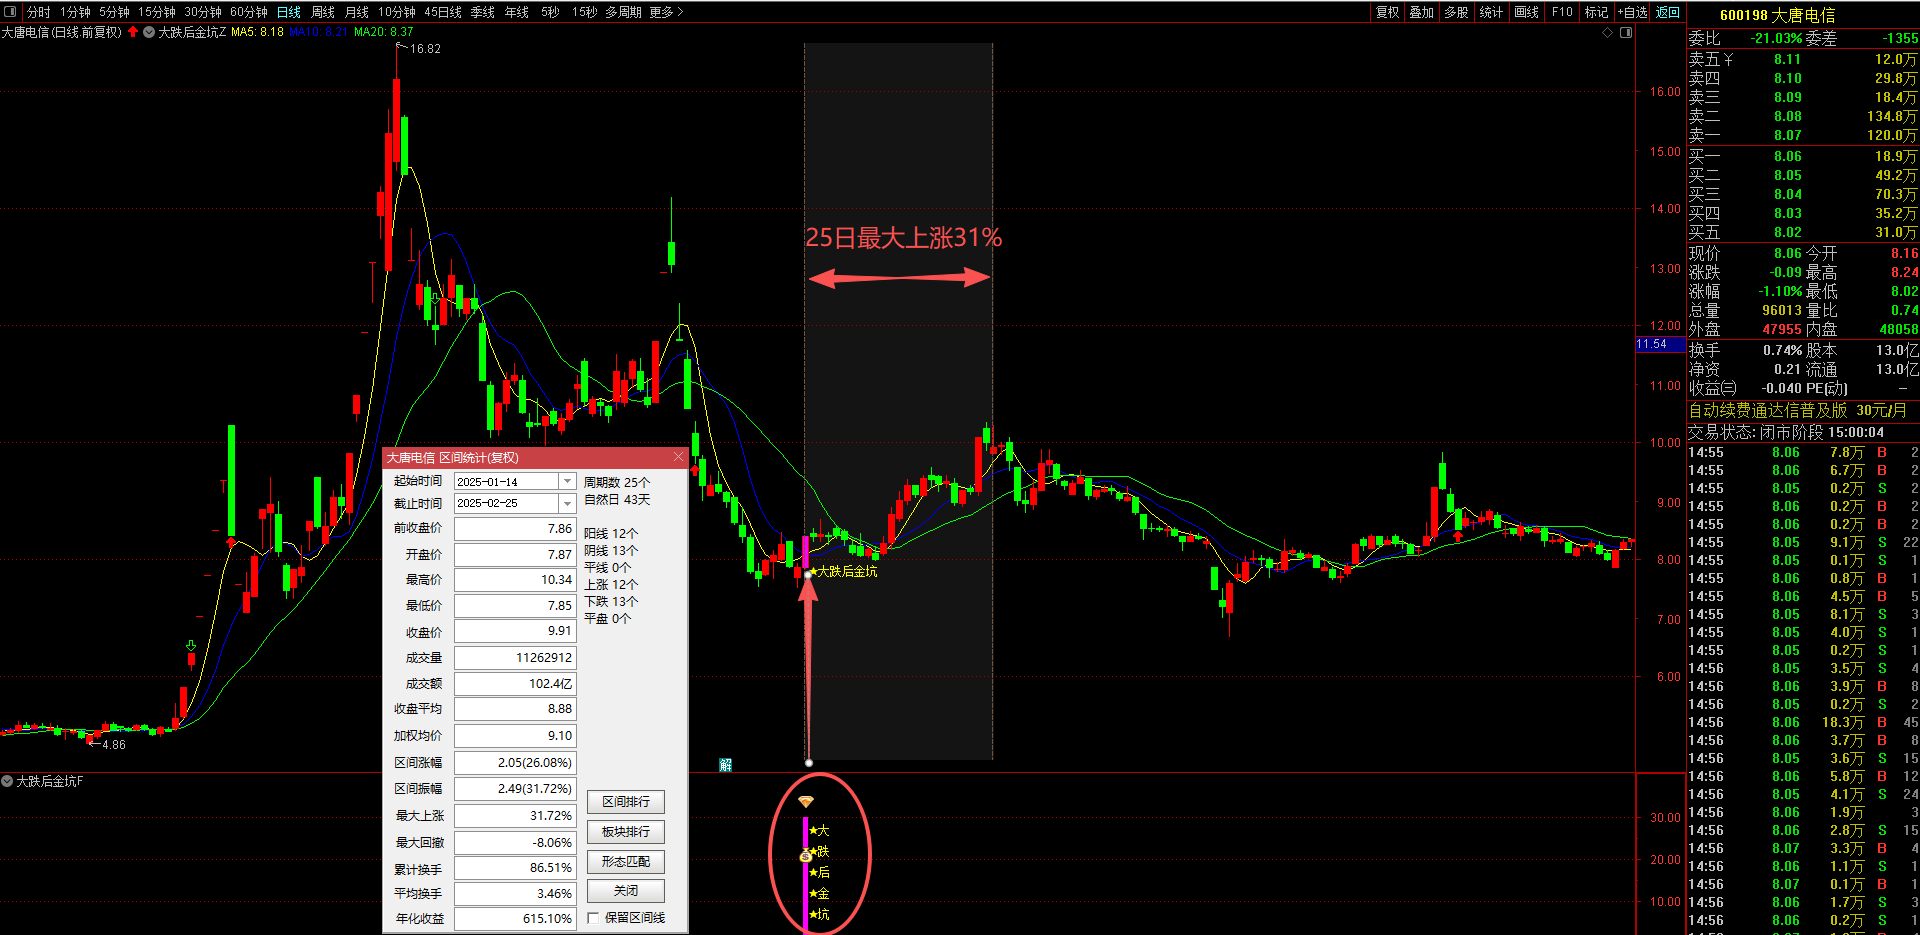This screenshot has width=1920, height=935.
Task: Switch to 1分钟 period
Action: pos(75,12)
